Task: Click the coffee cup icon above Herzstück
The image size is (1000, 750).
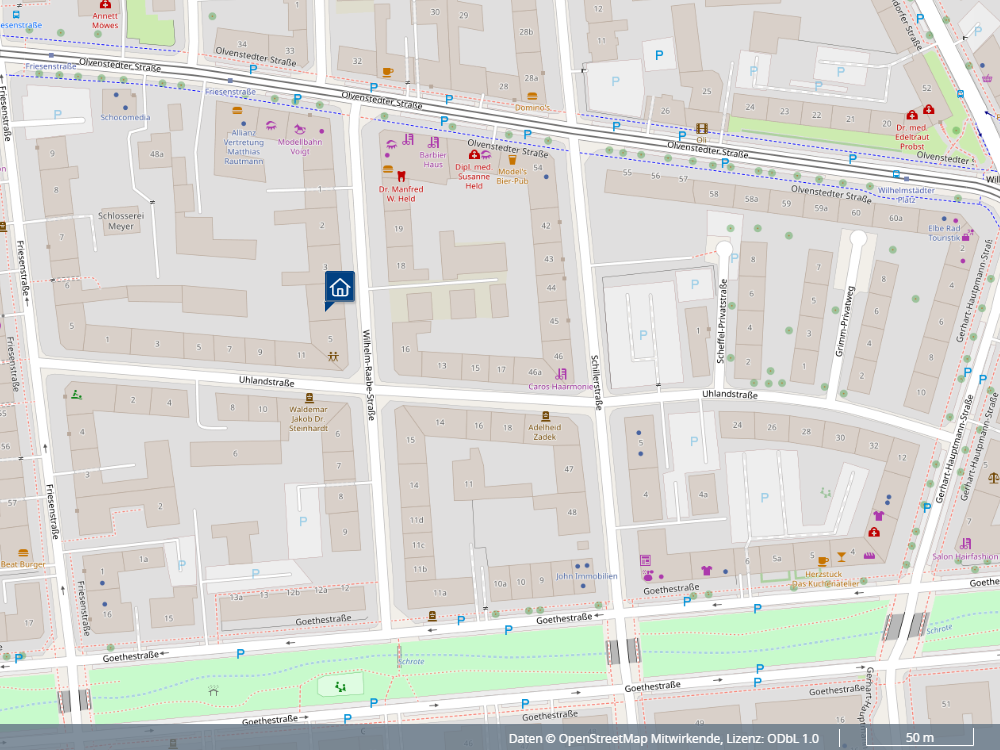Action: pos(822,559)
